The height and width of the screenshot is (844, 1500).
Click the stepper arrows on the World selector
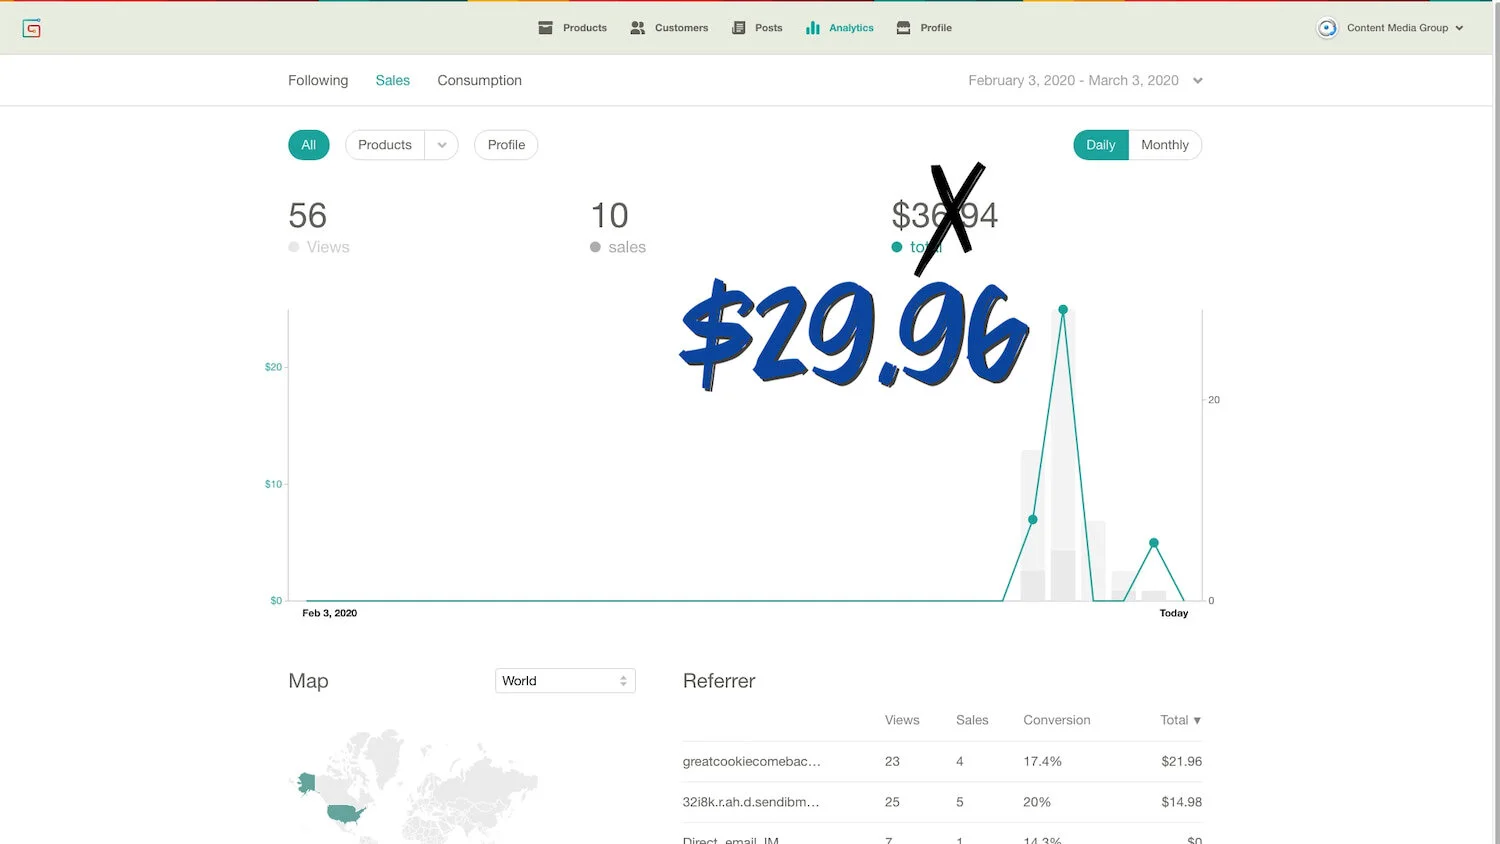pyautogui.click(x=623, y=680)
